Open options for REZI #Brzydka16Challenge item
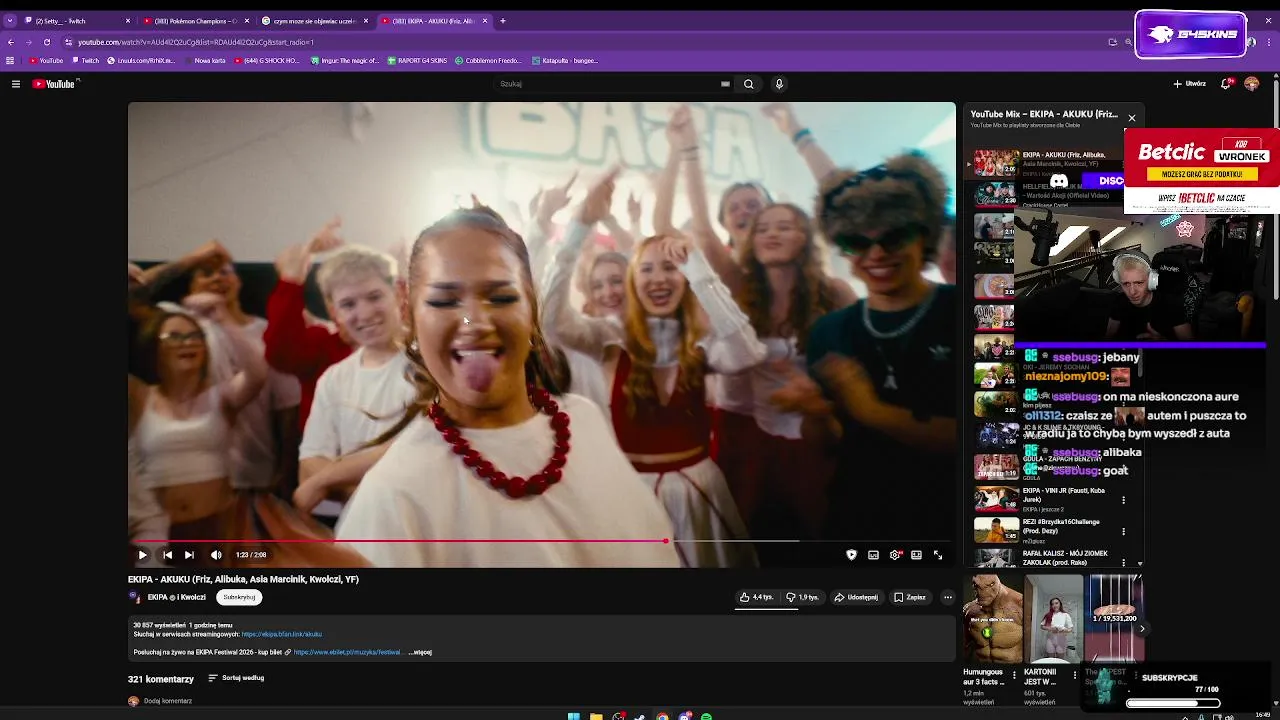 point(1124,531)
